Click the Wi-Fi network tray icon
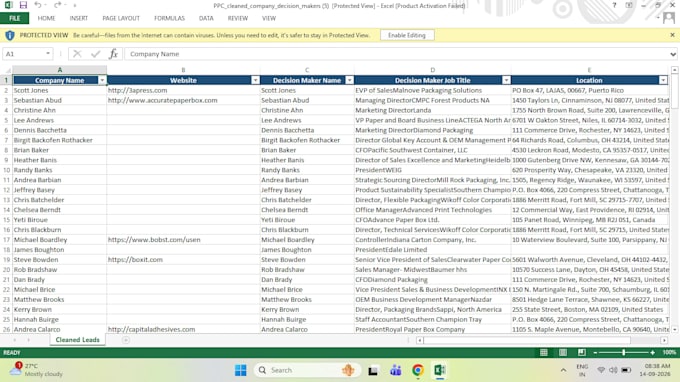Viewport: 680px width, 382px height. click(x=601, y=370)
